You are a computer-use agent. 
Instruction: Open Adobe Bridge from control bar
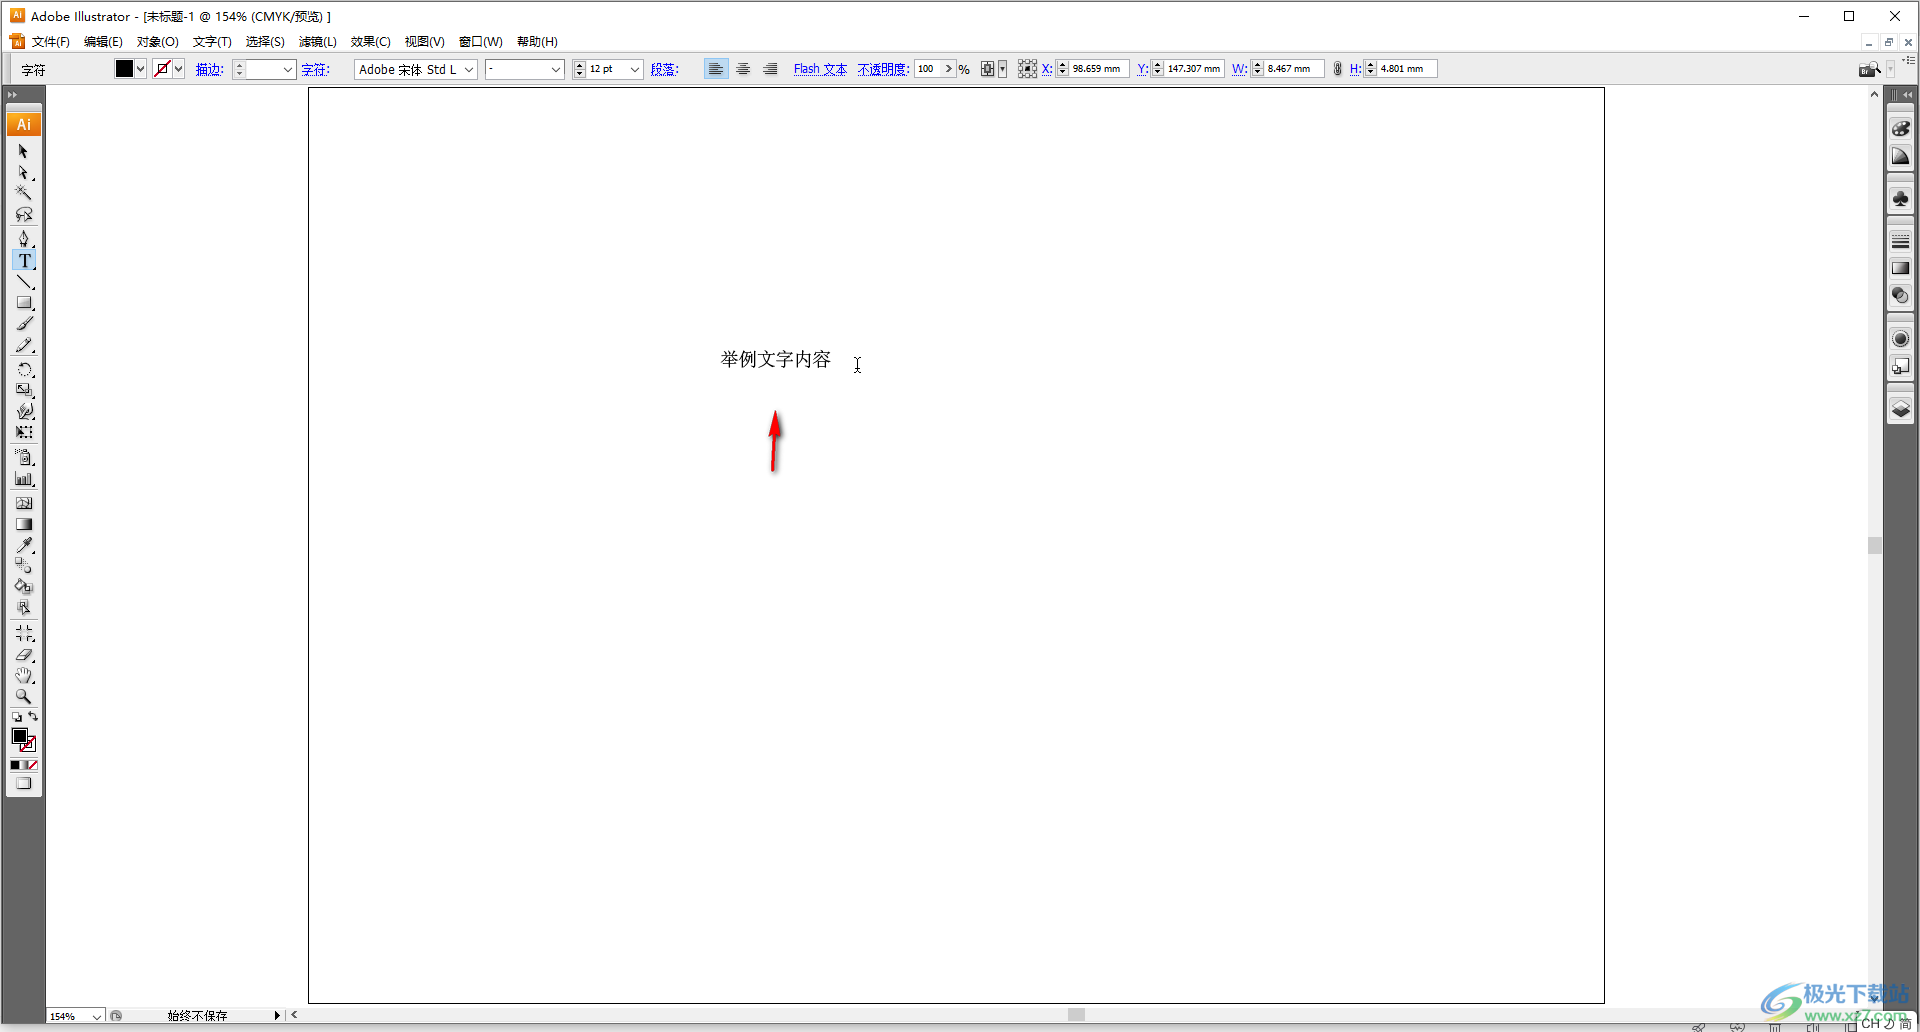pos(1869,69)
